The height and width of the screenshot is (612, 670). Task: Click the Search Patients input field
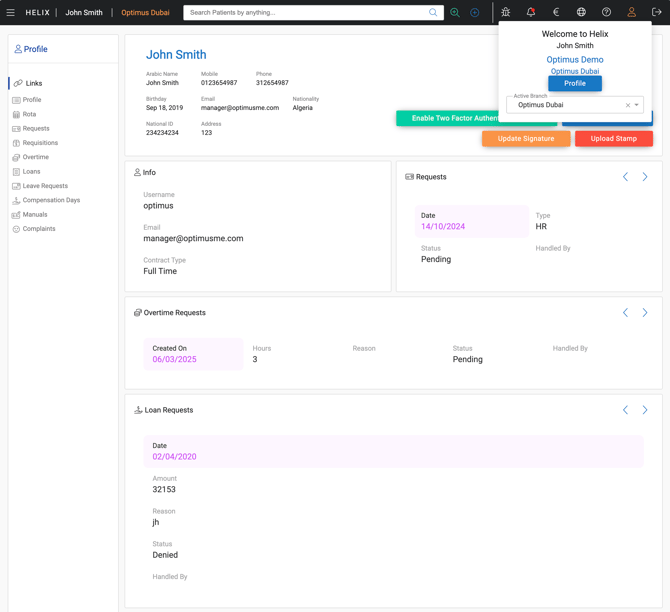[305, 13]
